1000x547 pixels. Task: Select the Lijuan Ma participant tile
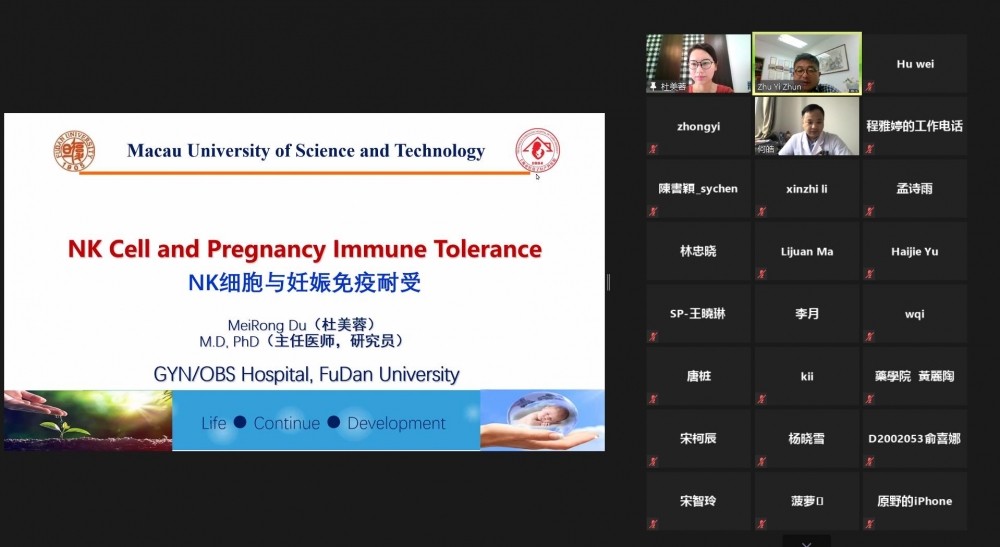click(806, 251)
